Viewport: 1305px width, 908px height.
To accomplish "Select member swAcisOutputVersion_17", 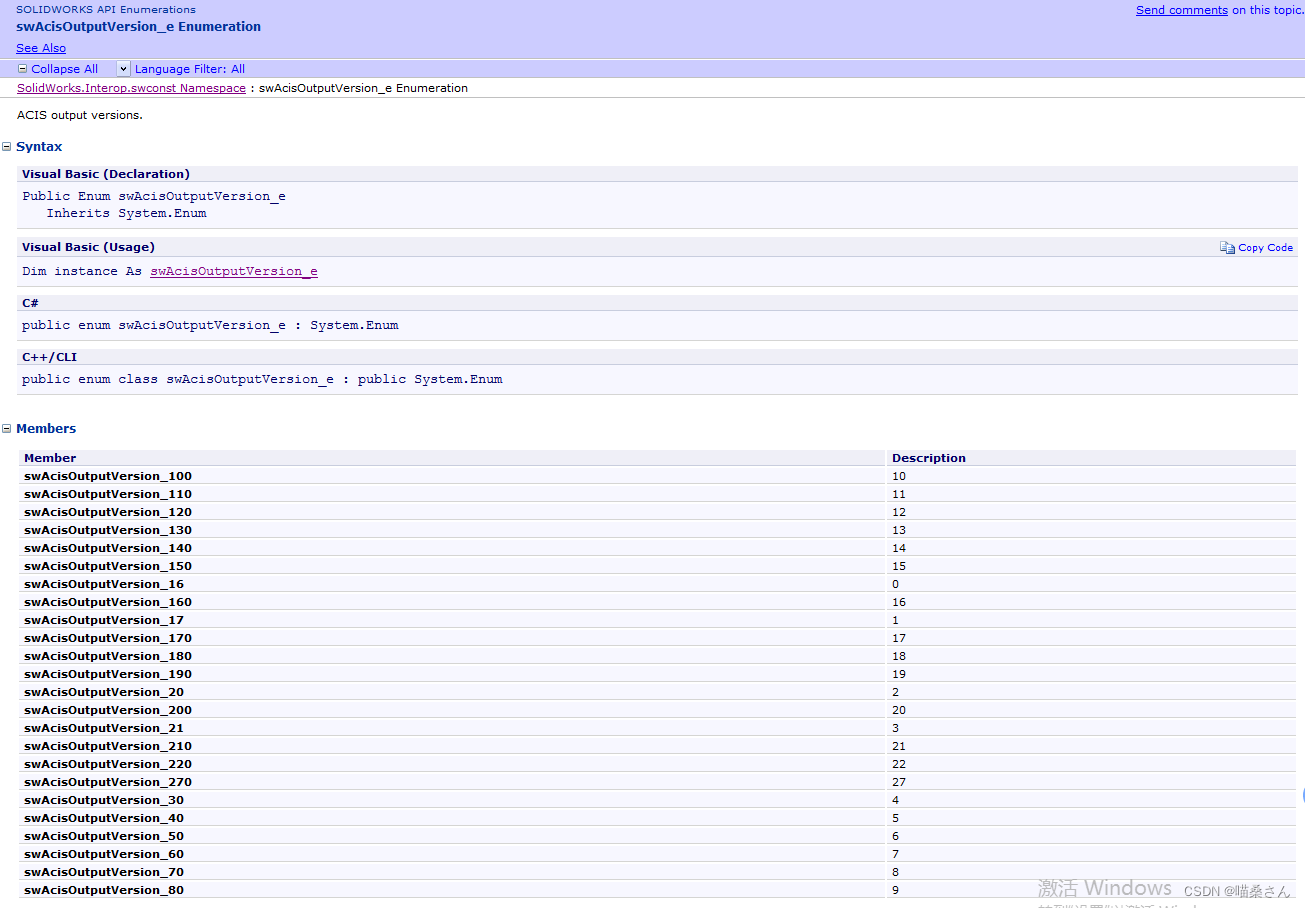I will (x=104, y=620).
